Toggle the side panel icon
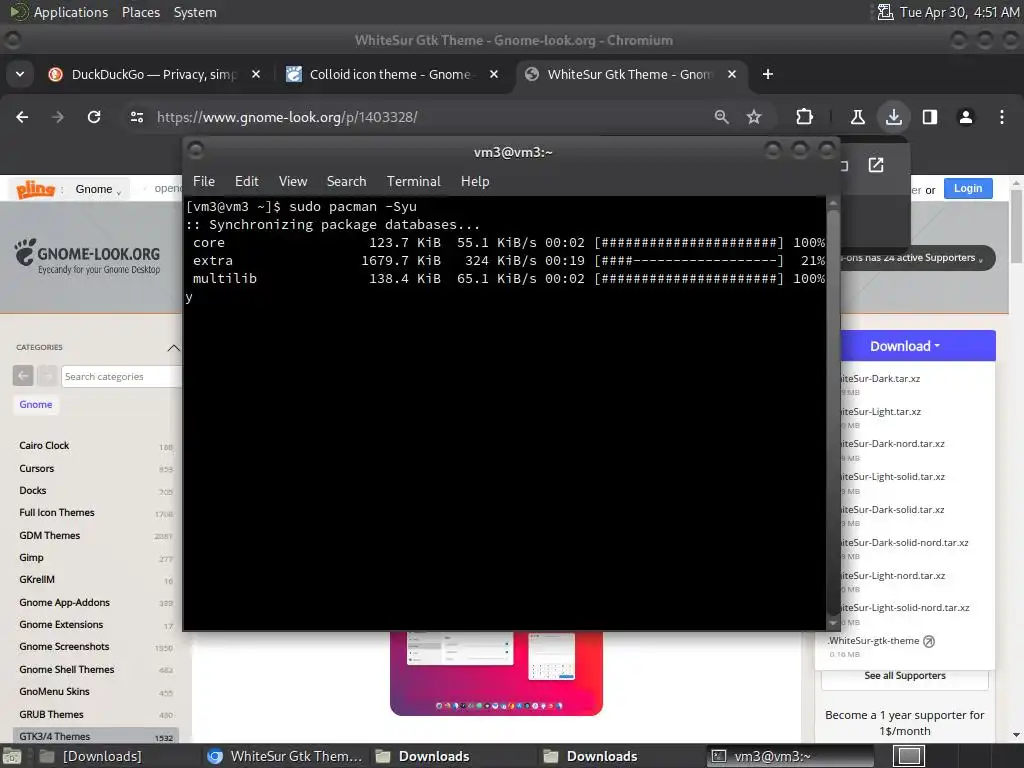The height and width of the screenshot is (768, 1024). tap(930, 117)
